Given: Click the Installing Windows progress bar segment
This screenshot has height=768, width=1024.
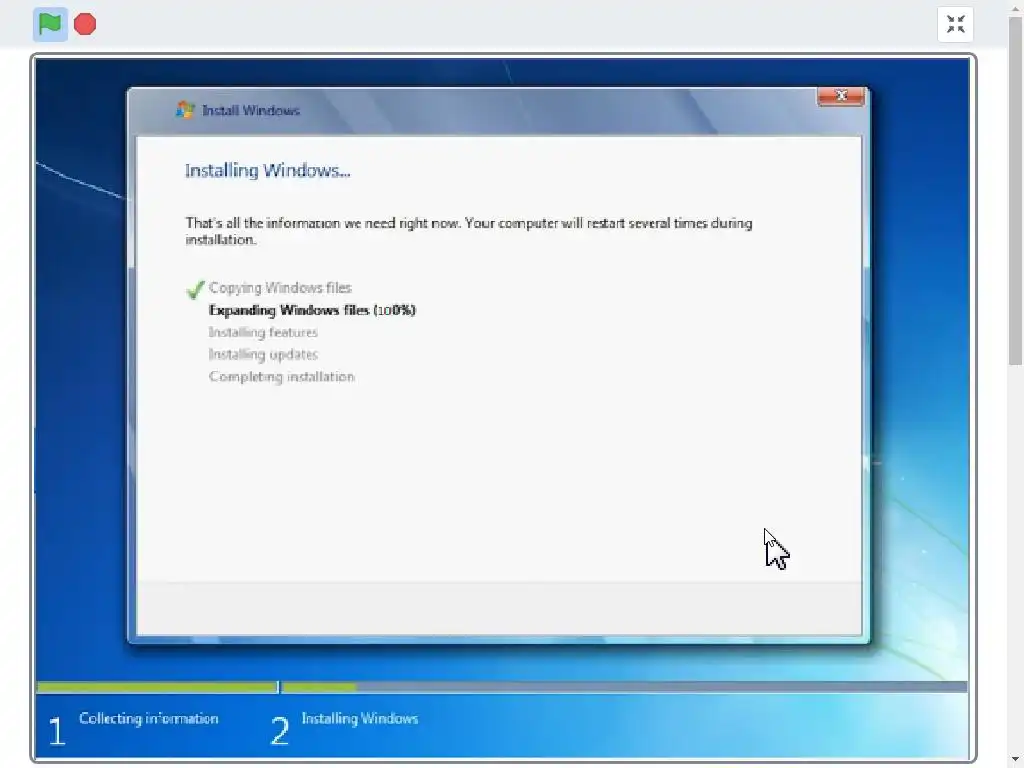Looking at the screenshot, I should click(624, 687).
